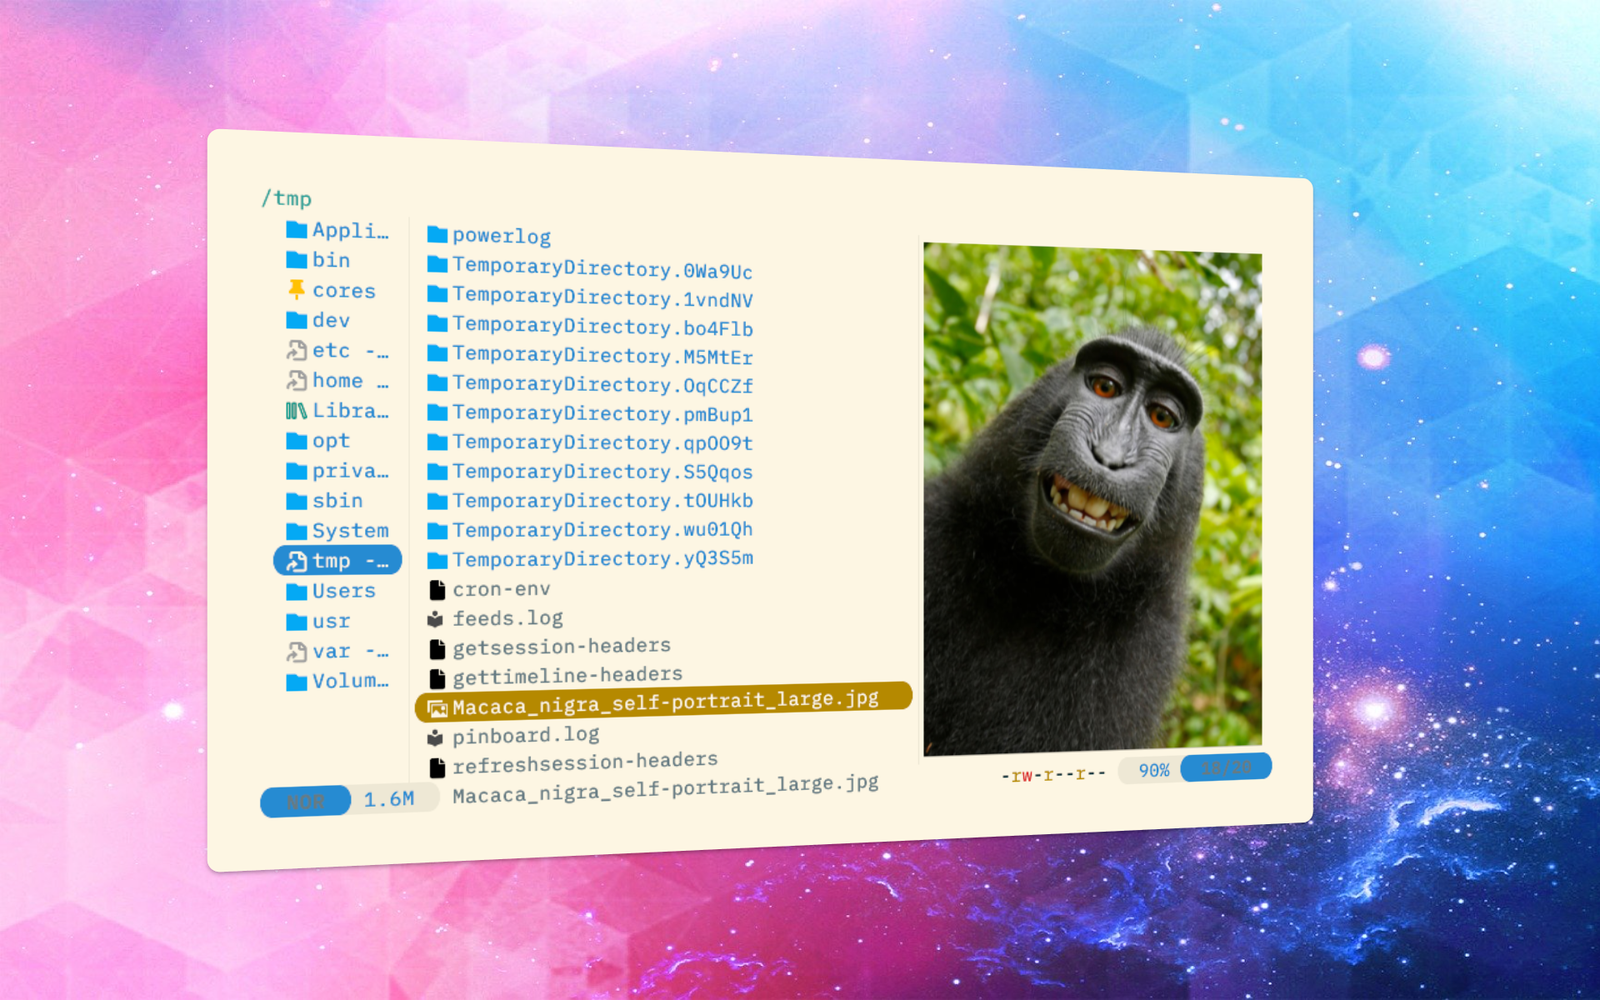Image resolution: width=1600 pixels, height=1000 pixels.
Task: Click the symlink icon on the tmp row
Action: [x=297, y=560]
